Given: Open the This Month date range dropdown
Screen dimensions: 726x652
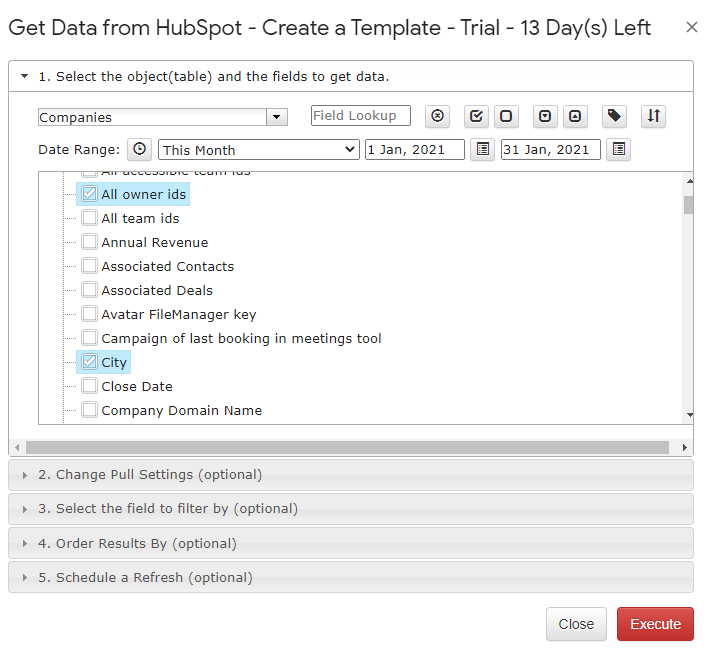Looking at the screenshot, I should coord(258,150).
